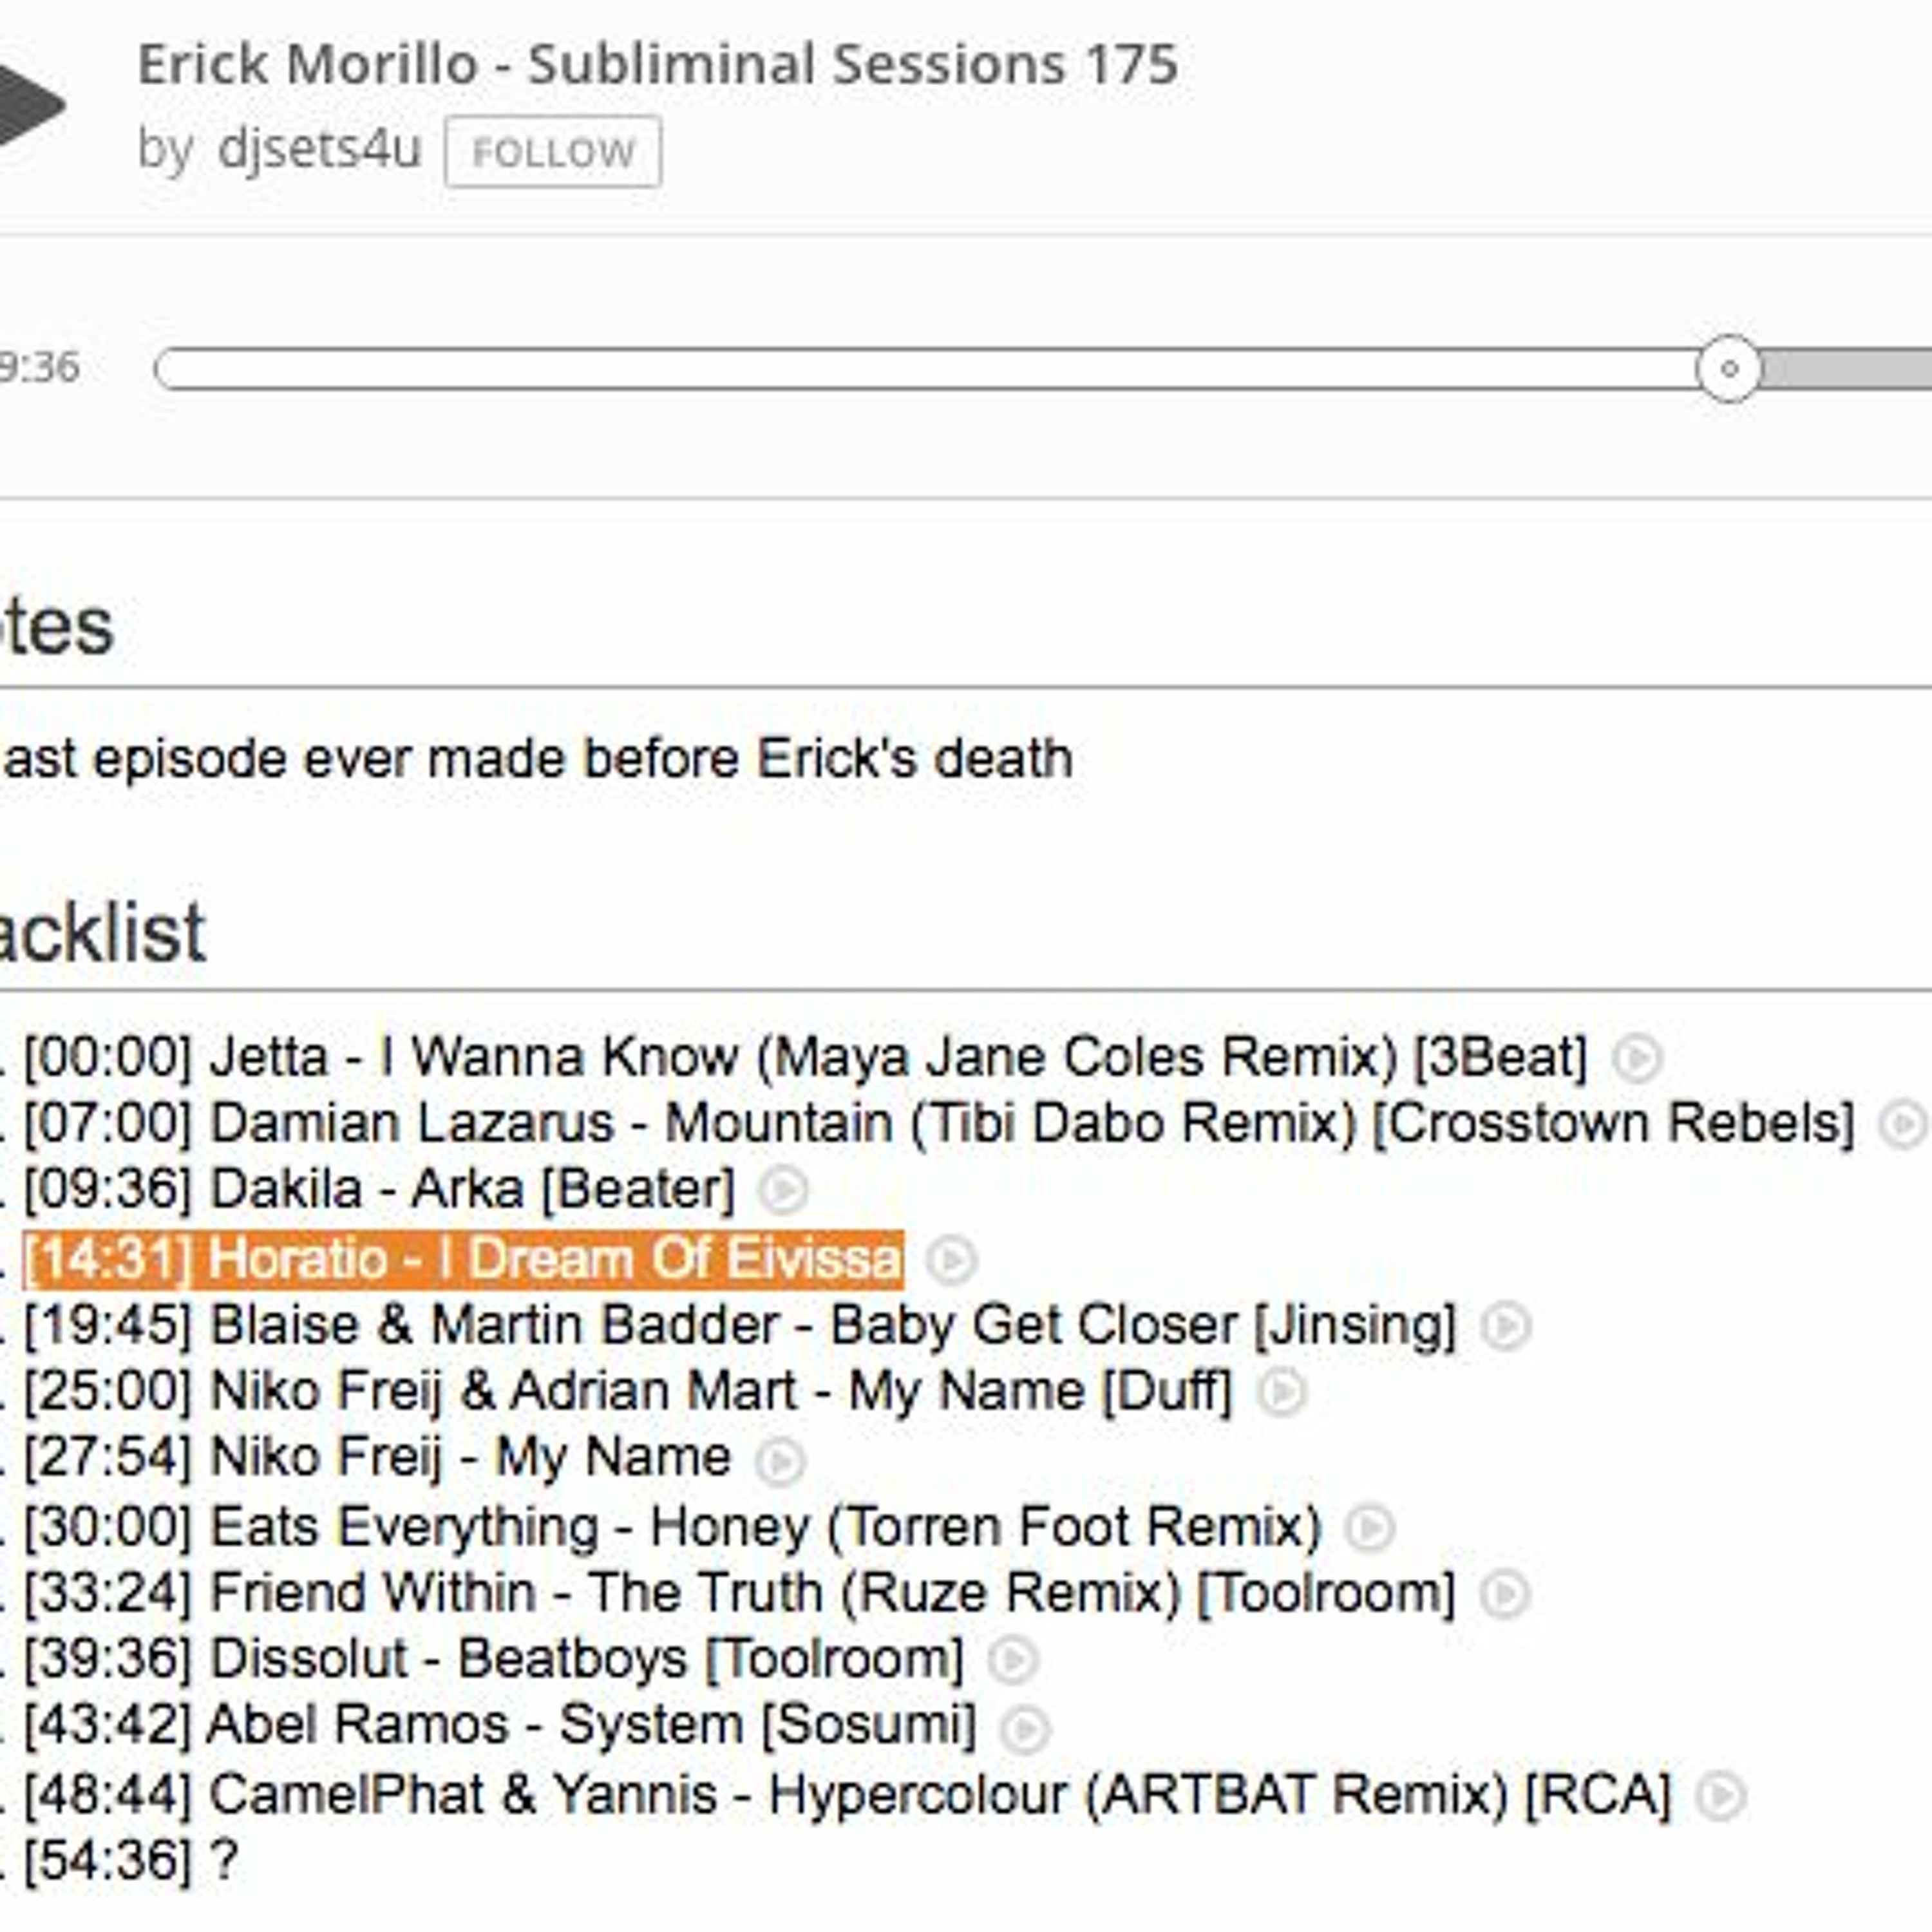The image size is (1932, 1932).
Task: Play the Friend Within - The Truth icon
Action: [1505, 1594]
